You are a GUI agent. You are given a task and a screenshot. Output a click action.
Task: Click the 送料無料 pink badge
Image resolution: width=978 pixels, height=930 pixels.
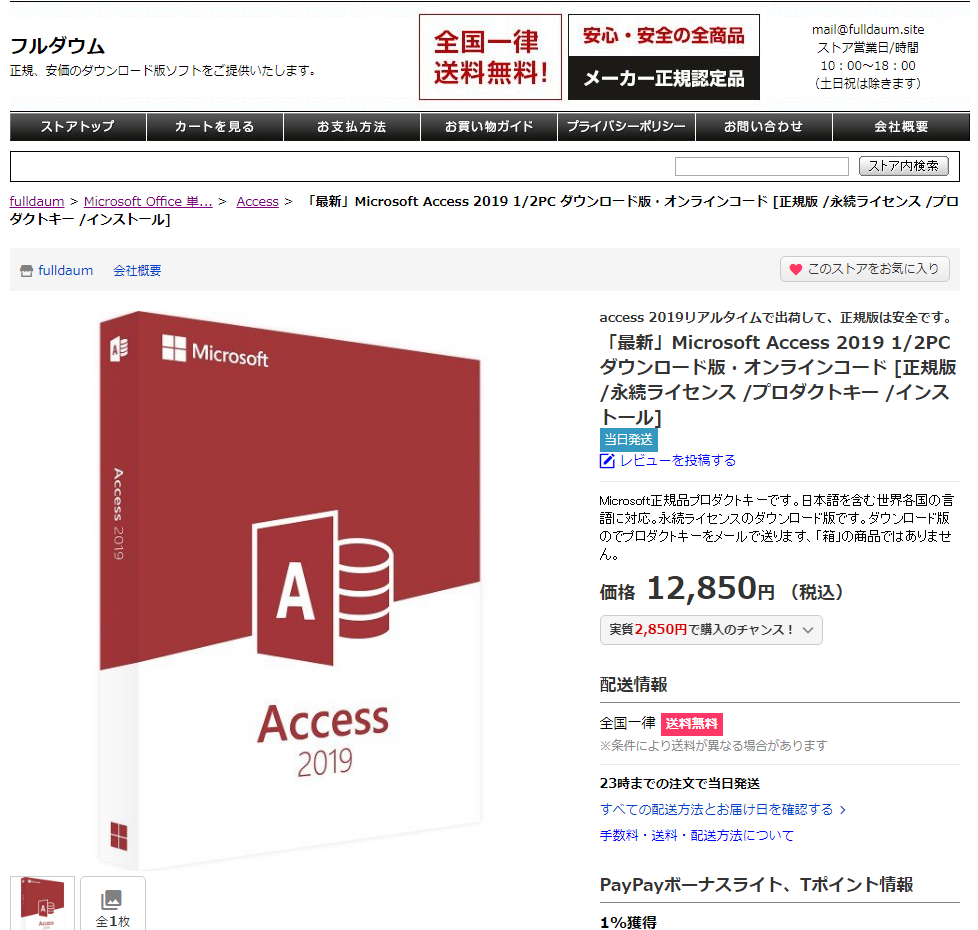coord(692,724)
